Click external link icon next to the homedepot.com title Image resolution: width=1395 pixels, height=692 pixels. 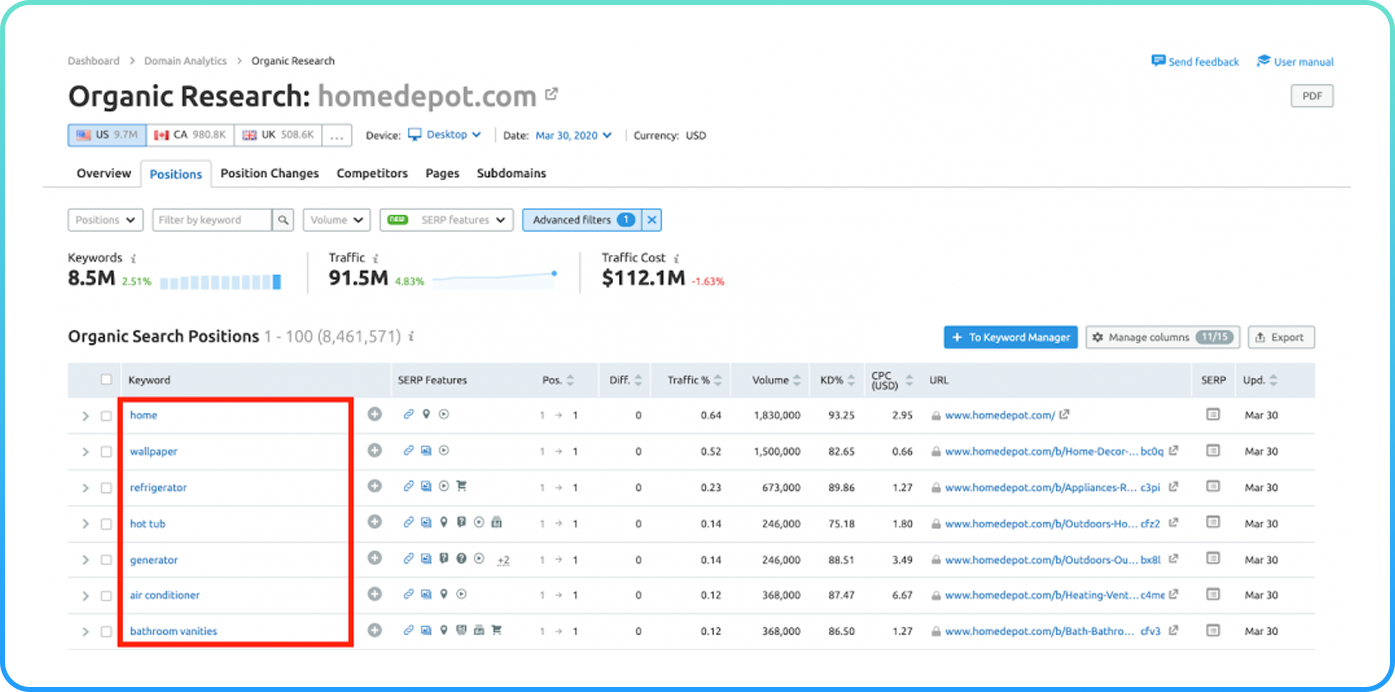(x=552, y=95)
